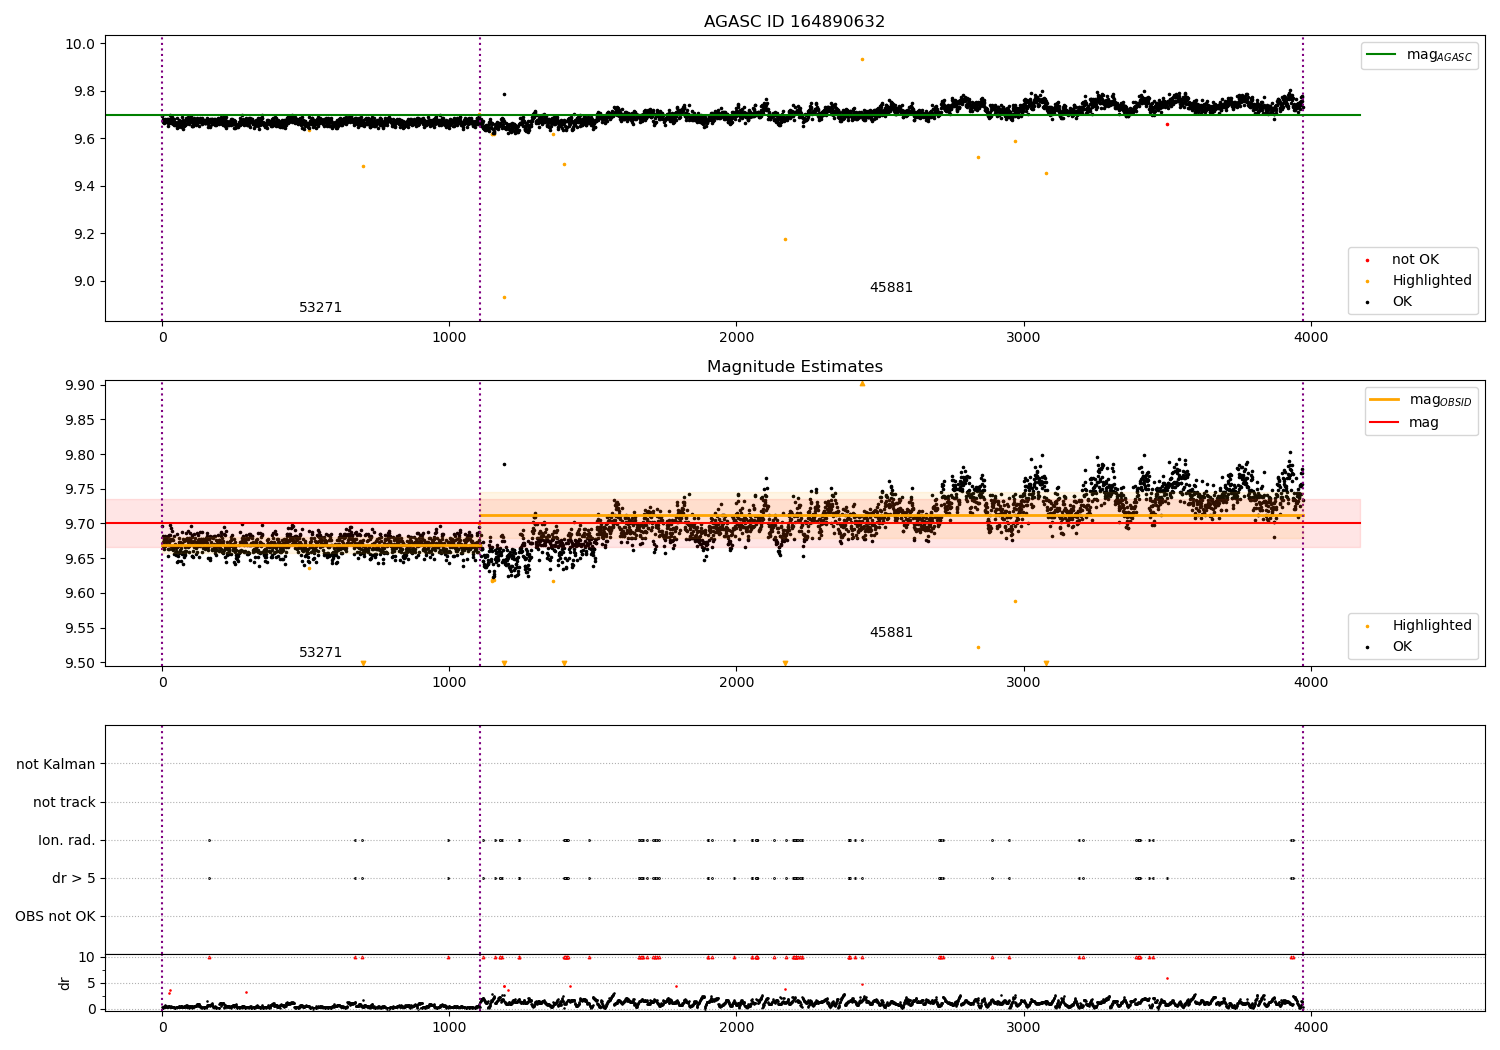Click the 45881 annotation in the top plot
The height and width of the screenshot is (1050, 1500).
[891, 287]
